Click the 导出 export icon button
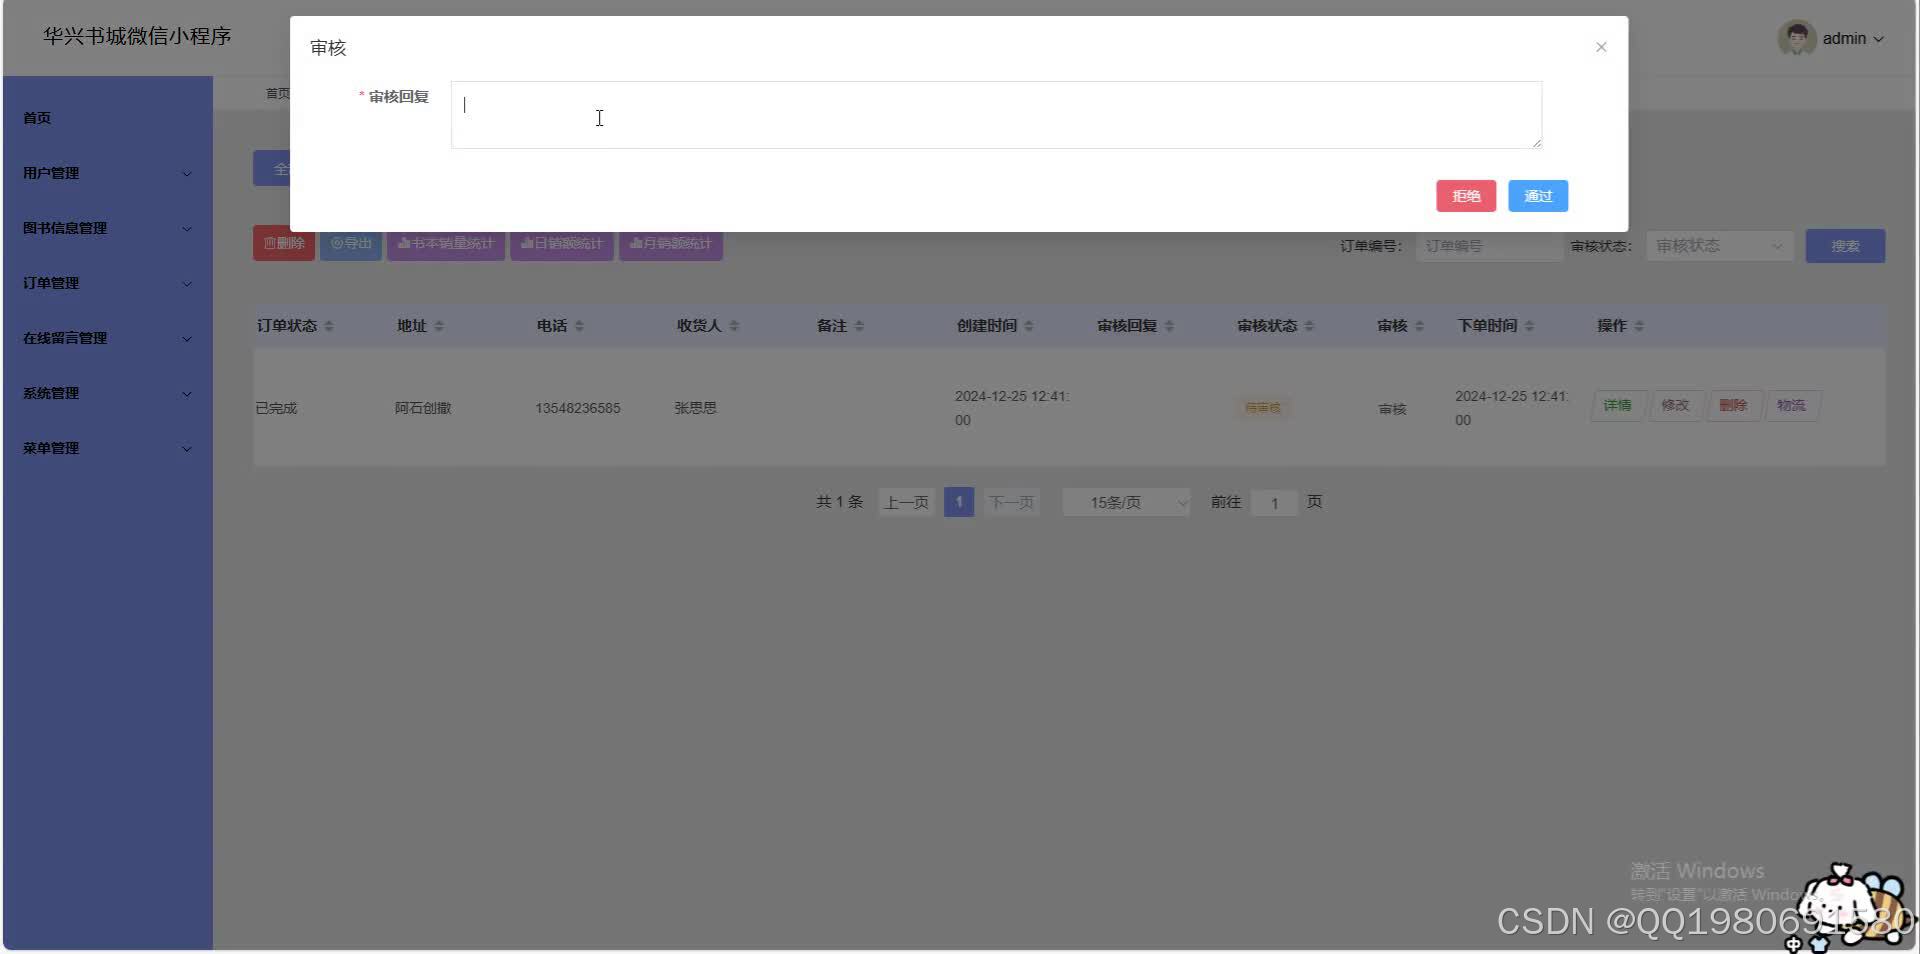Screen dimensions: 1920x954 350,243
